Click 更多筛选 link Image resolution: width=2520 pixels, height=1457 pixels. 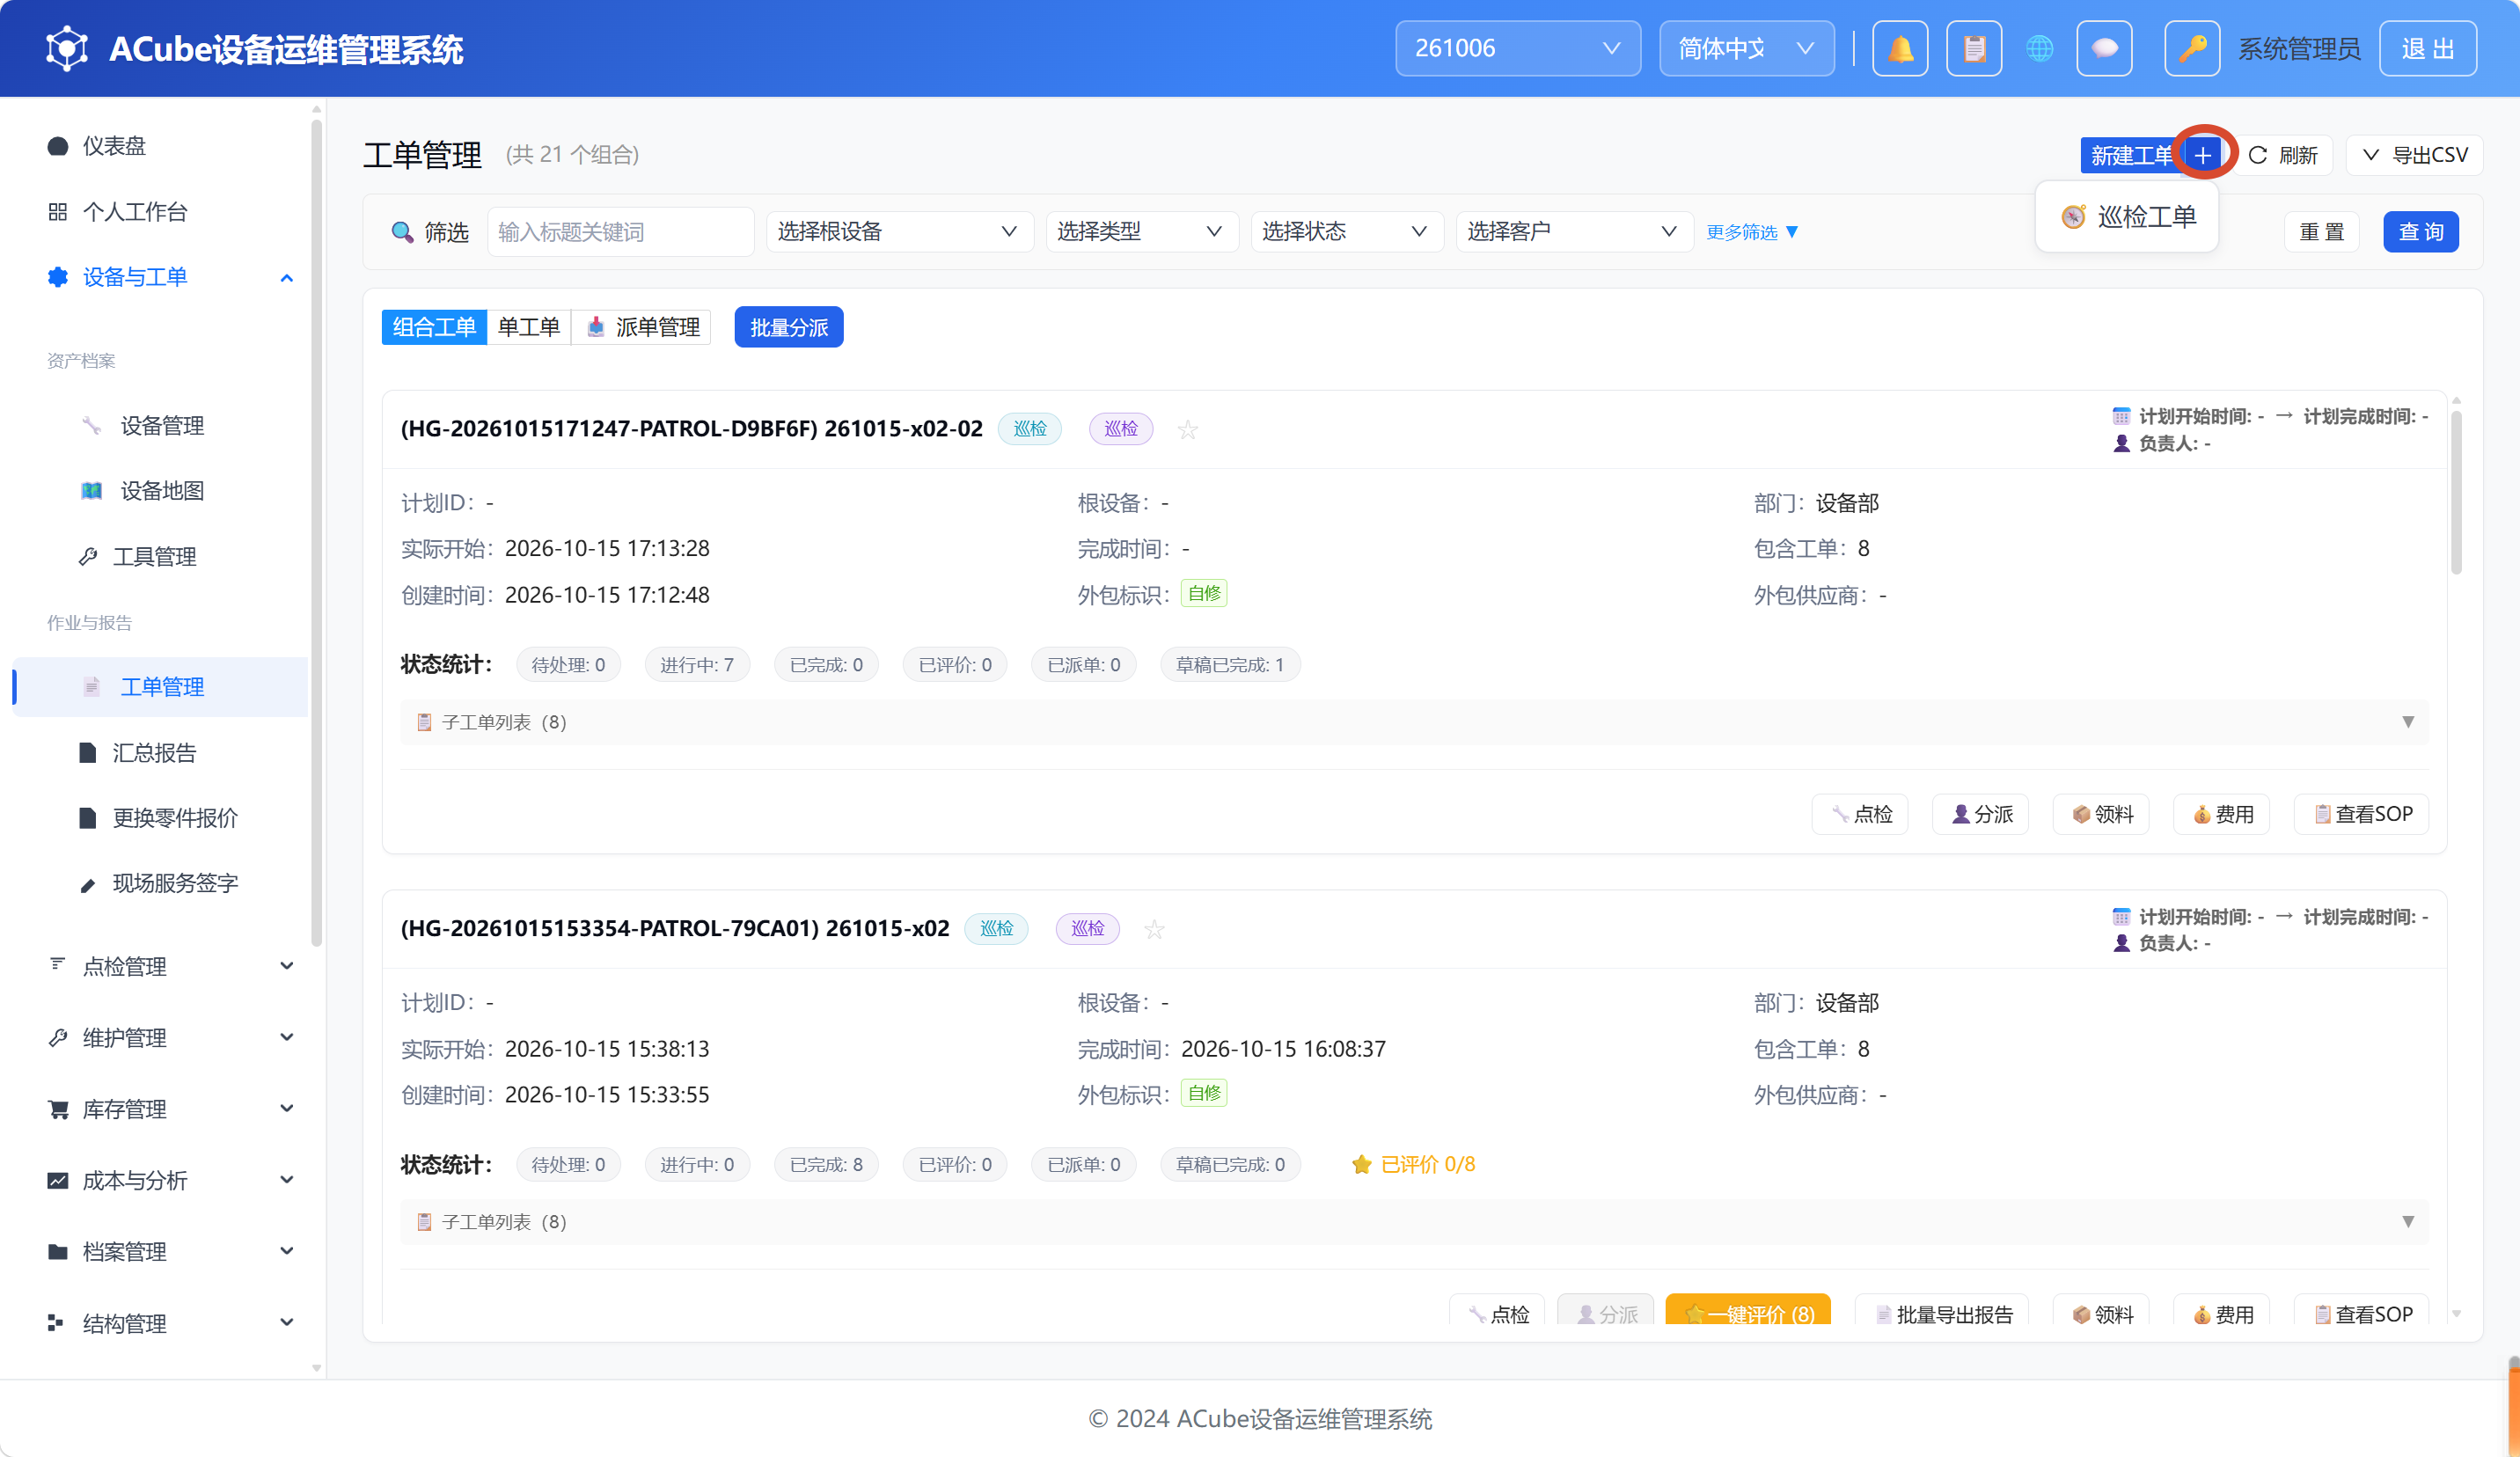point(1752,232)
